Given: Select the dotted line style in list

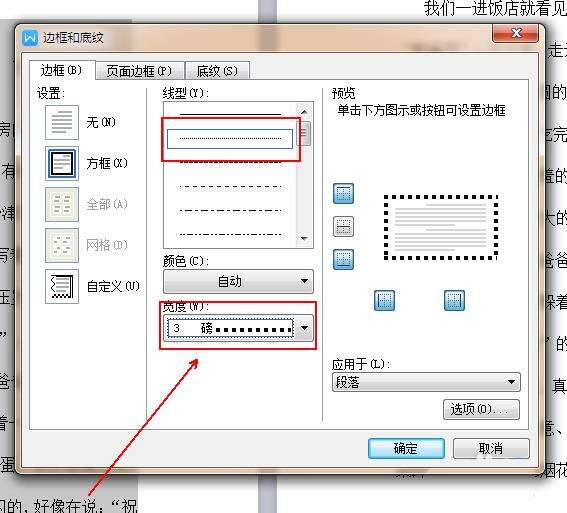Looking at the screenshot, I should pos(230,139).
